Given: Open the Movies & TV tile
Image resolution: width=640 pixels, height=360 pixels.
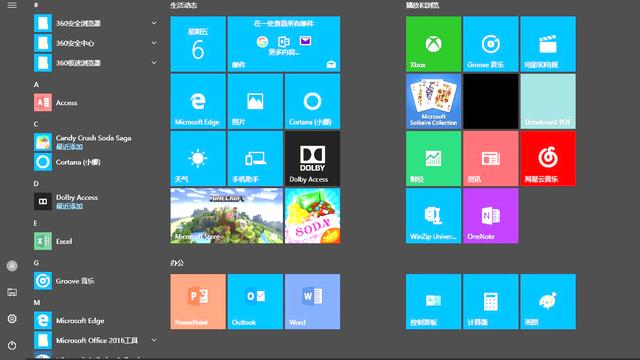Looking at the screenshot, I should pyautogui.click(x=548, y=44).
